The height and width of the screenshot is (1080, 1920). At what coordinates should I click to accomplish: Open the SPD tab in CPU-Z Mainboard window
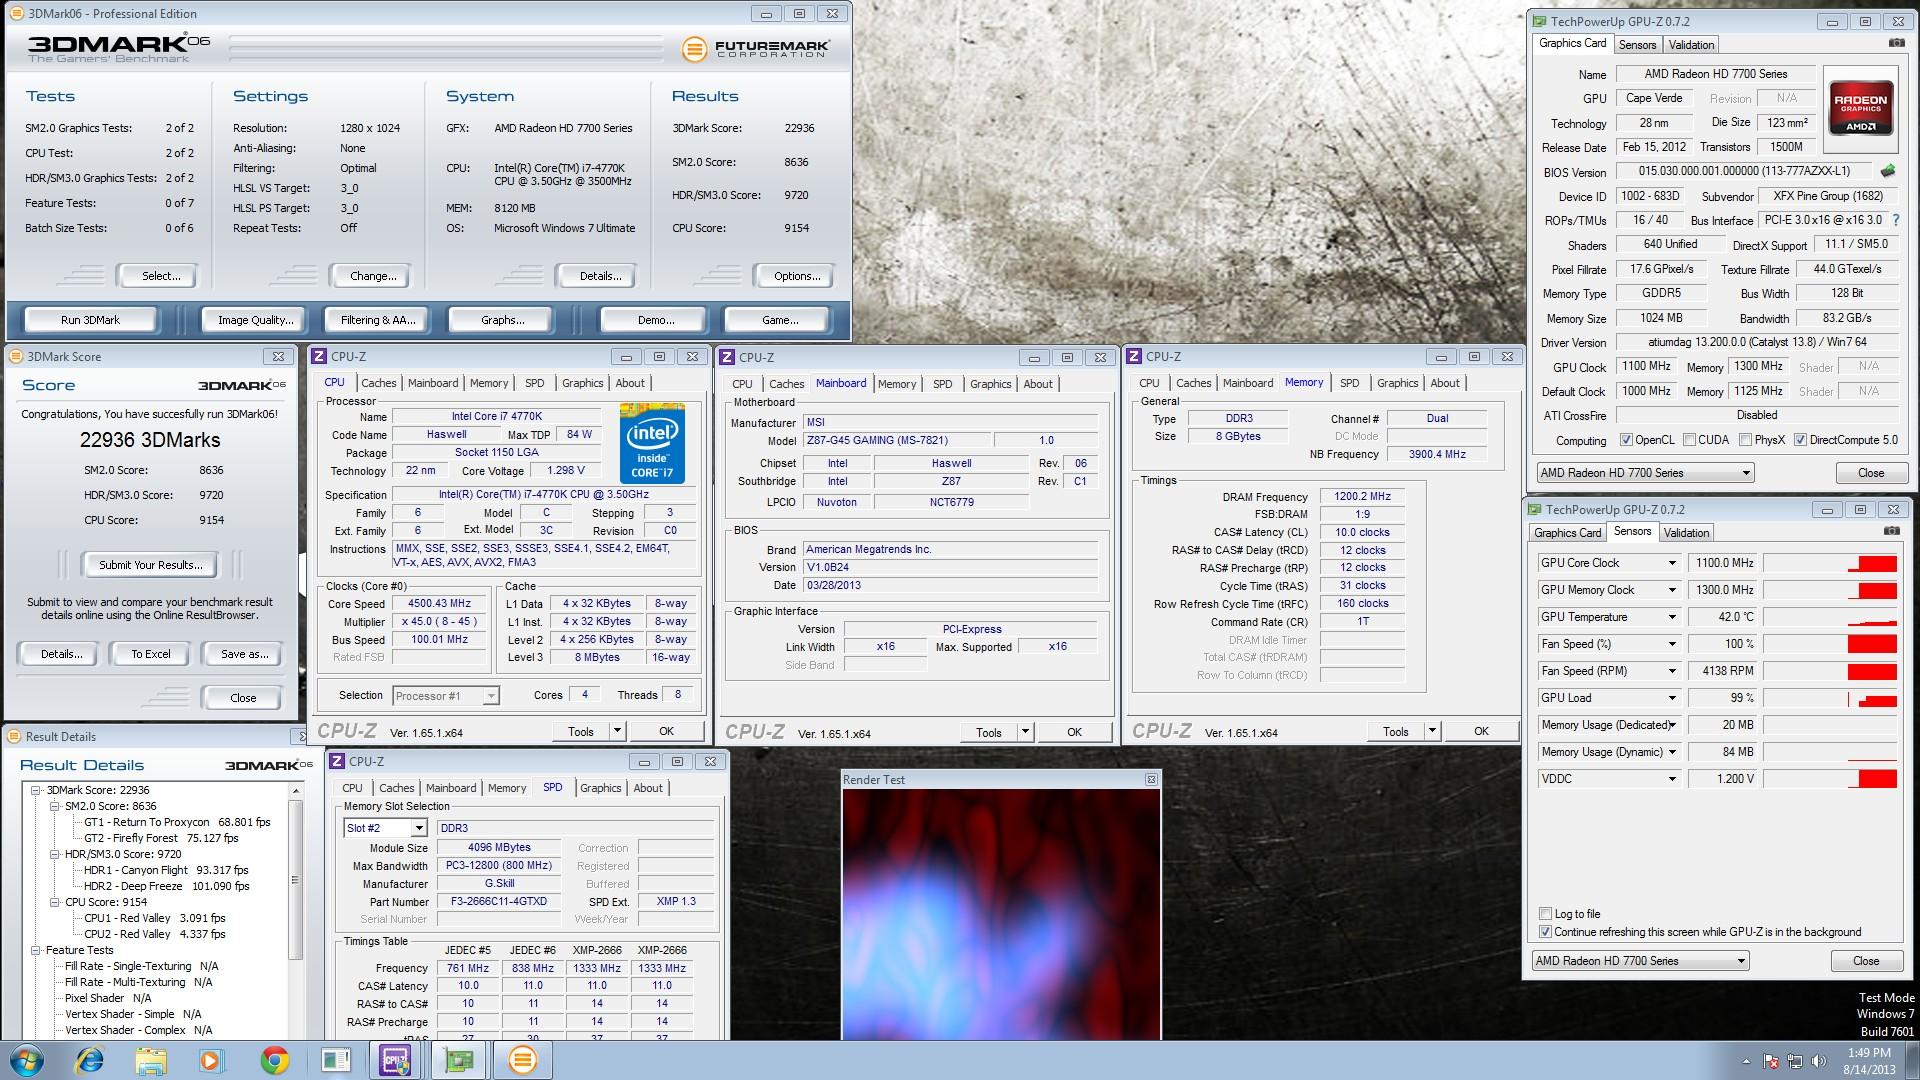pyautogui.click(x=943, y=384)
